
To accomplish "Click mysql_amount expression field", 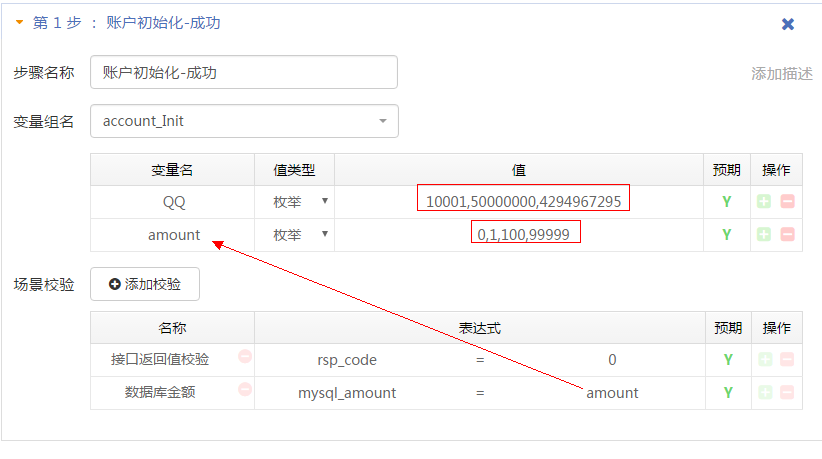I will coord(347,393).
